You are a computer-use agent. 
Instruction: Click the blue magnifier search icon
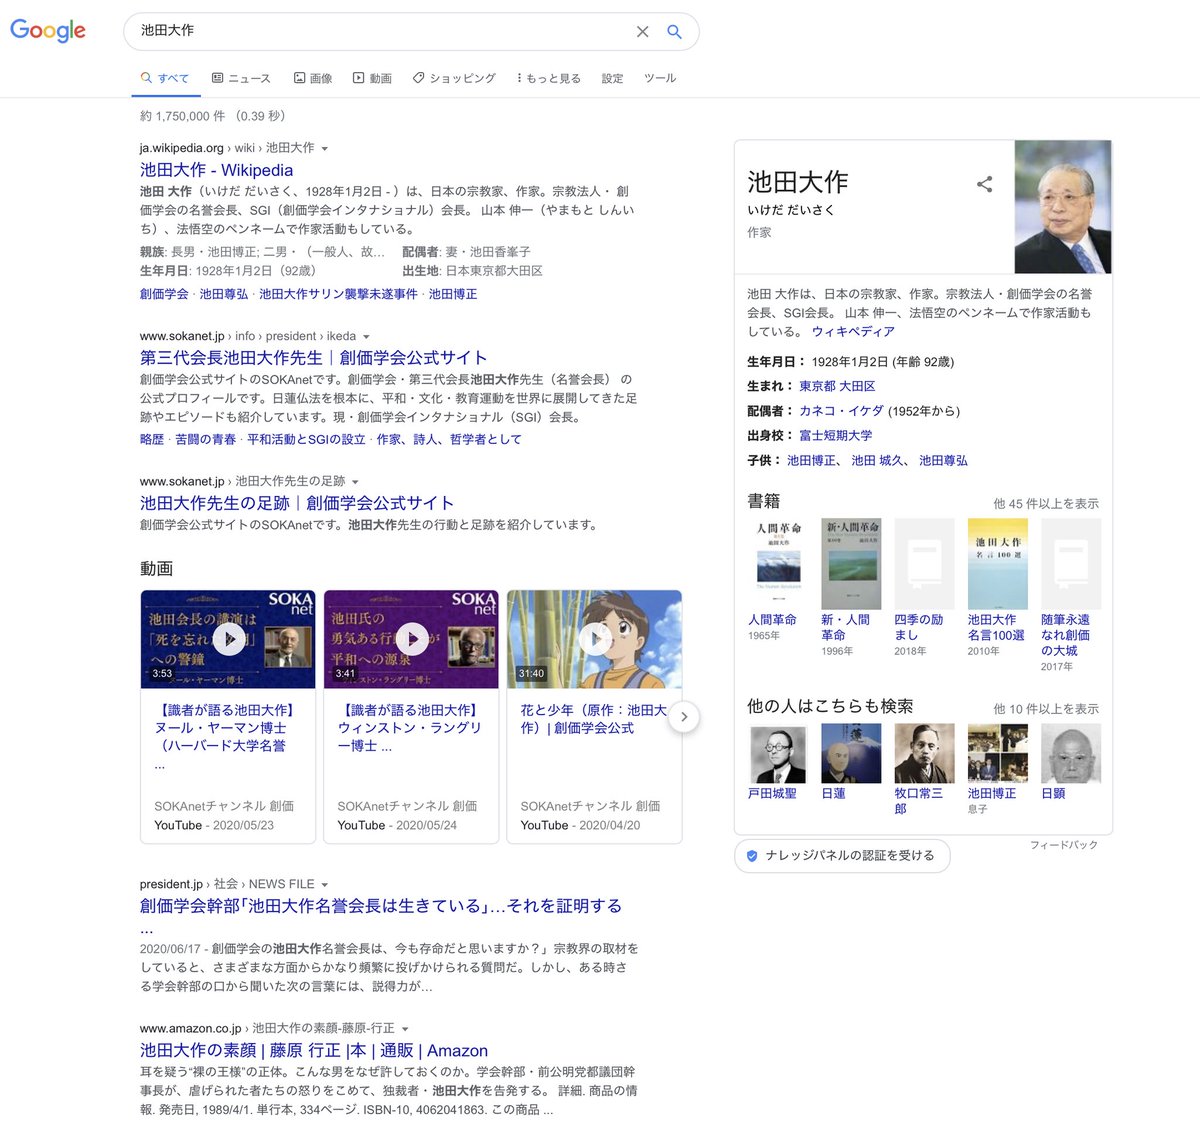pos(674,32)
